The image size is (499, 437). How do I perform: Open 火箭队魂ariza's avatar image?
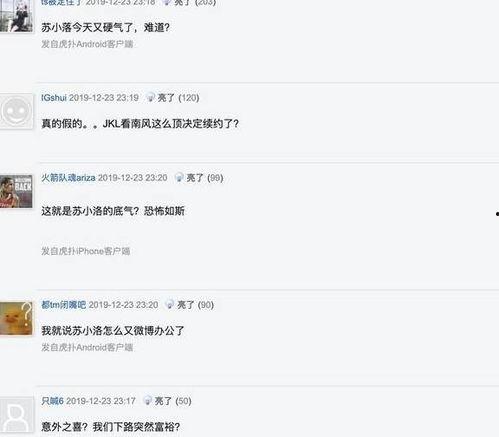pos(16,191)
